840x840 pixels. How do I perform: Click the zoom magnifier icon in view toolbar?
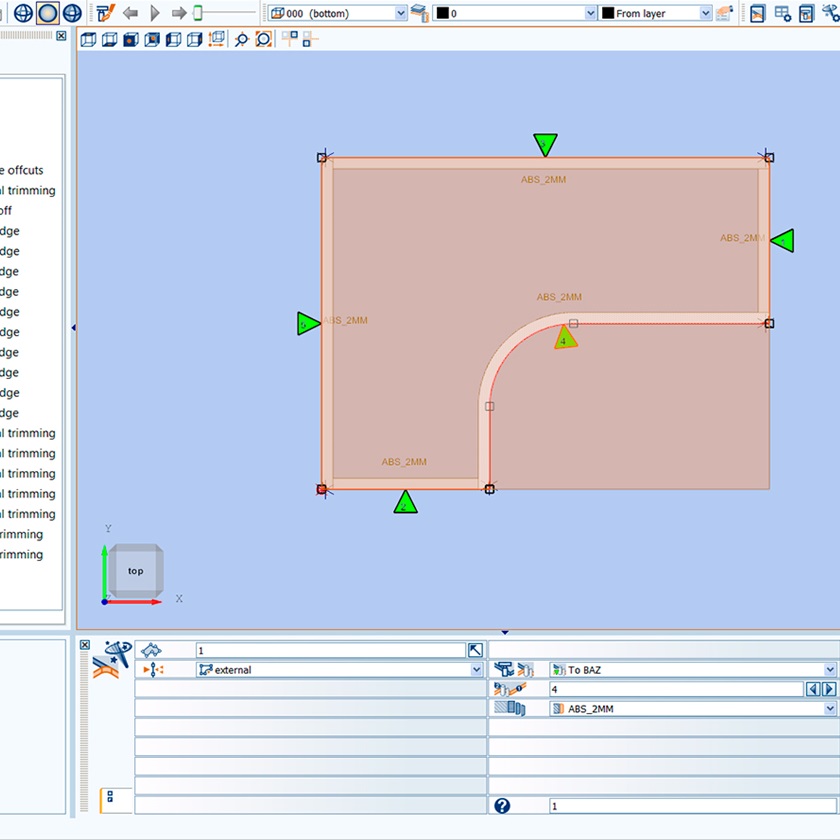click(242, 39)
